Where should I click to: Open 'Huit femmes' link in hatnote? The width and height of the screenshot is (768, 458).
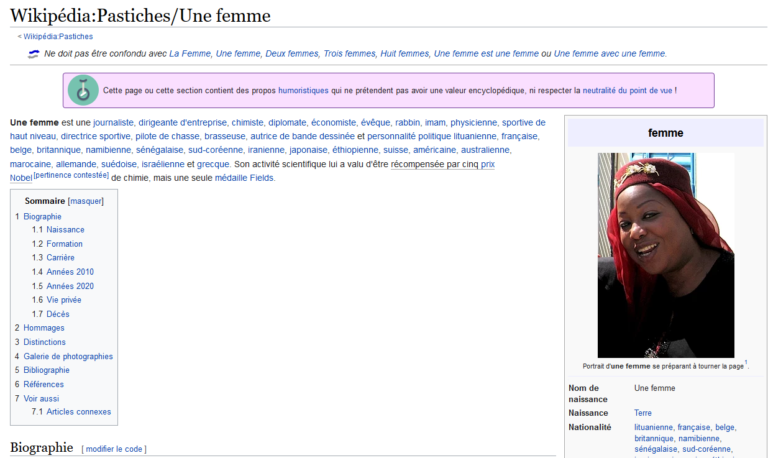405,53
